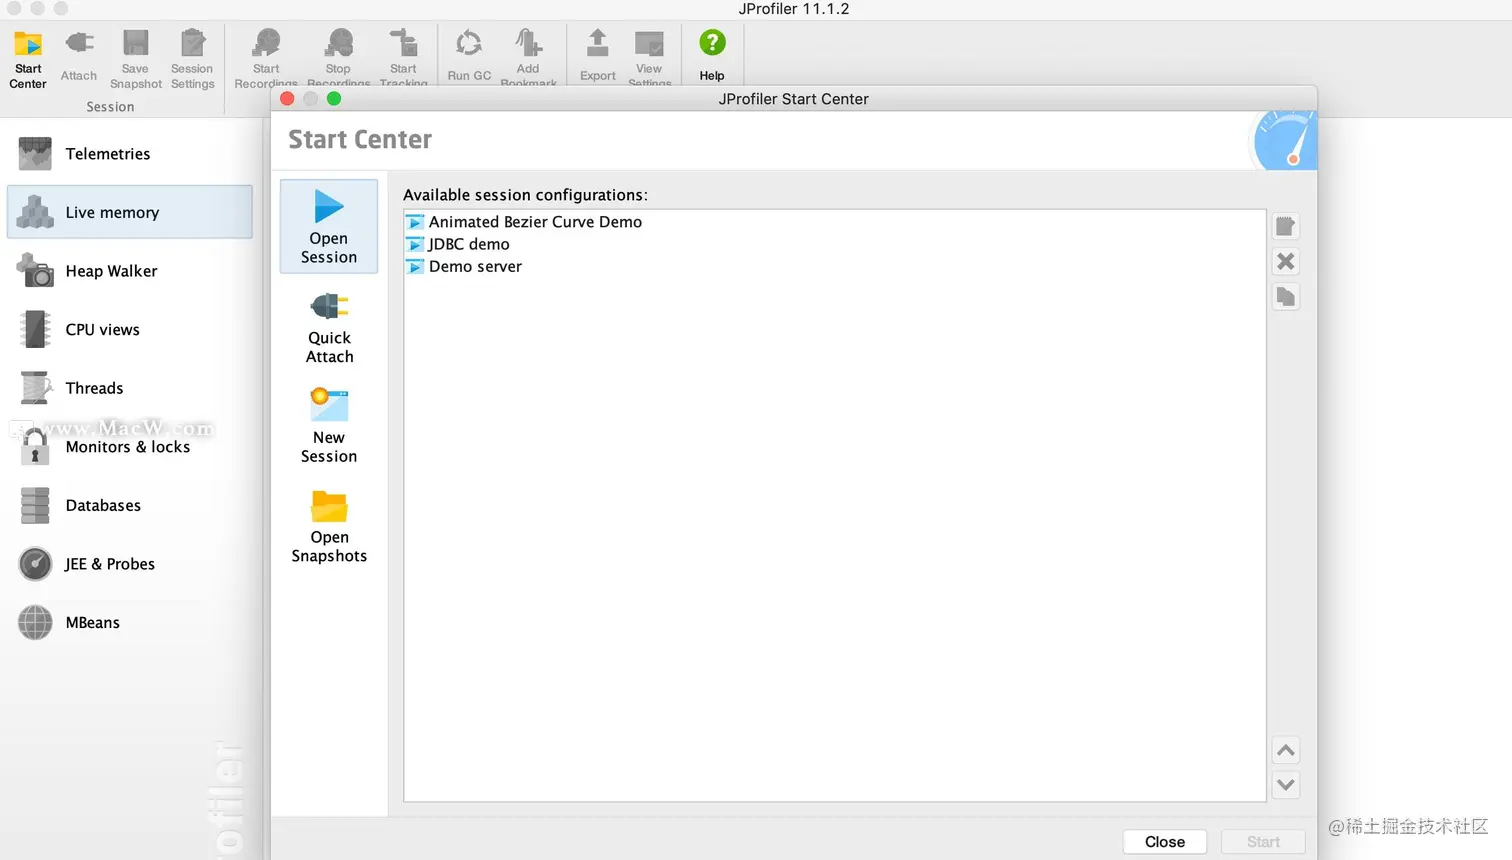Screen dimensions: 1512x860
Task: Select the Open Session tab
Action: (329, 227)
